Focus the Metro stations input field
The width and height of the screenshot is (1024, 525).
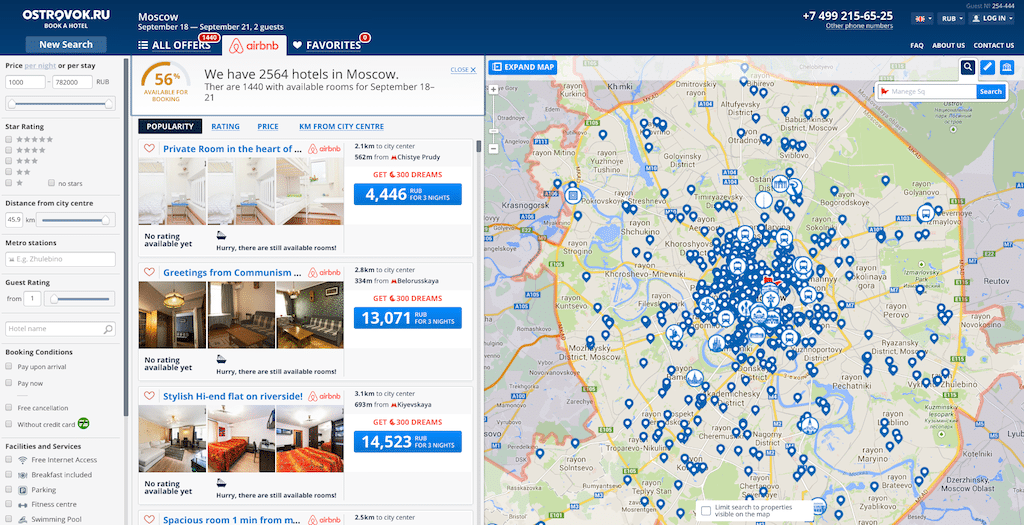coord(60,259)
